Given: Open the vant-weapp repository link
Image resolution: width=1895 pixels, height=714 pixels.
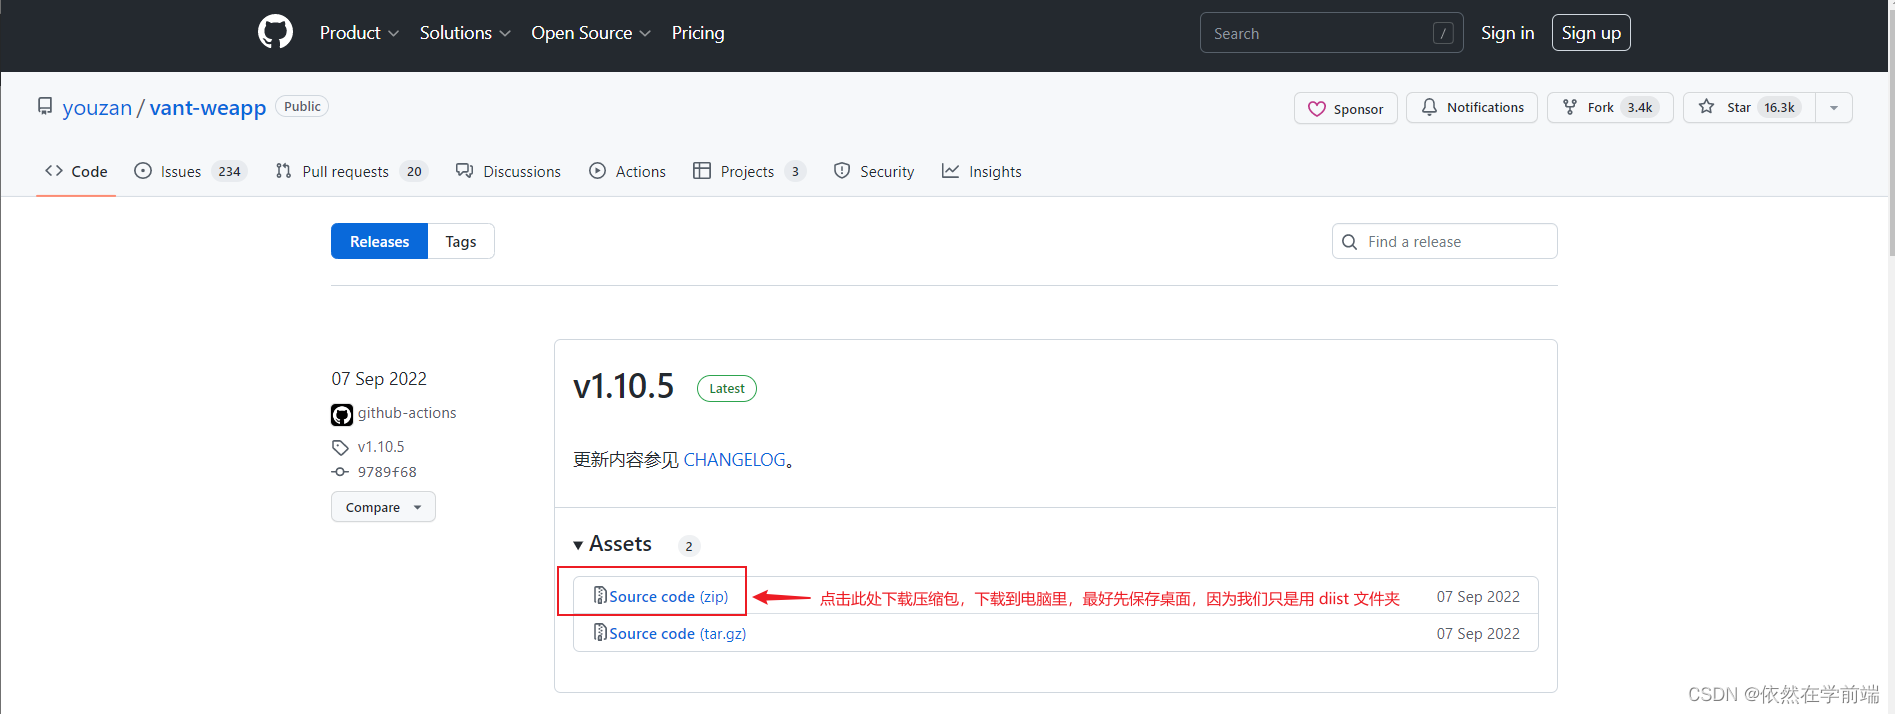Looking at the screenshot, I should coord(208,108).
